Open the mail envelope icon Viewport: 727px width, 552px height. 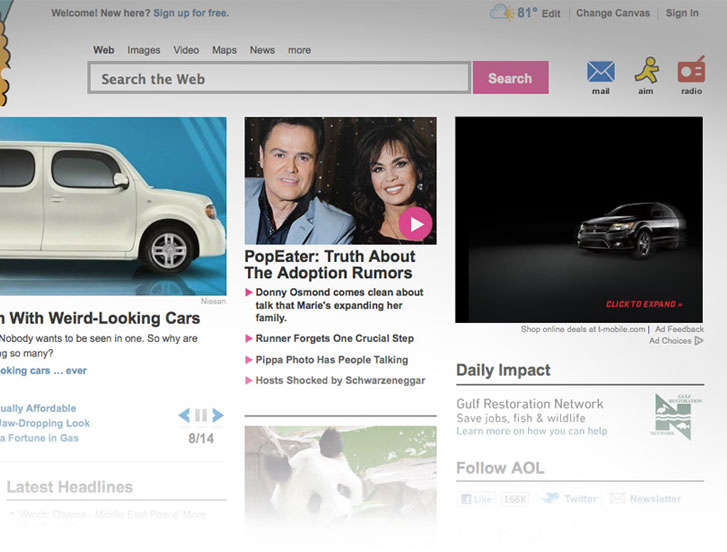click(x=600, y=72)
